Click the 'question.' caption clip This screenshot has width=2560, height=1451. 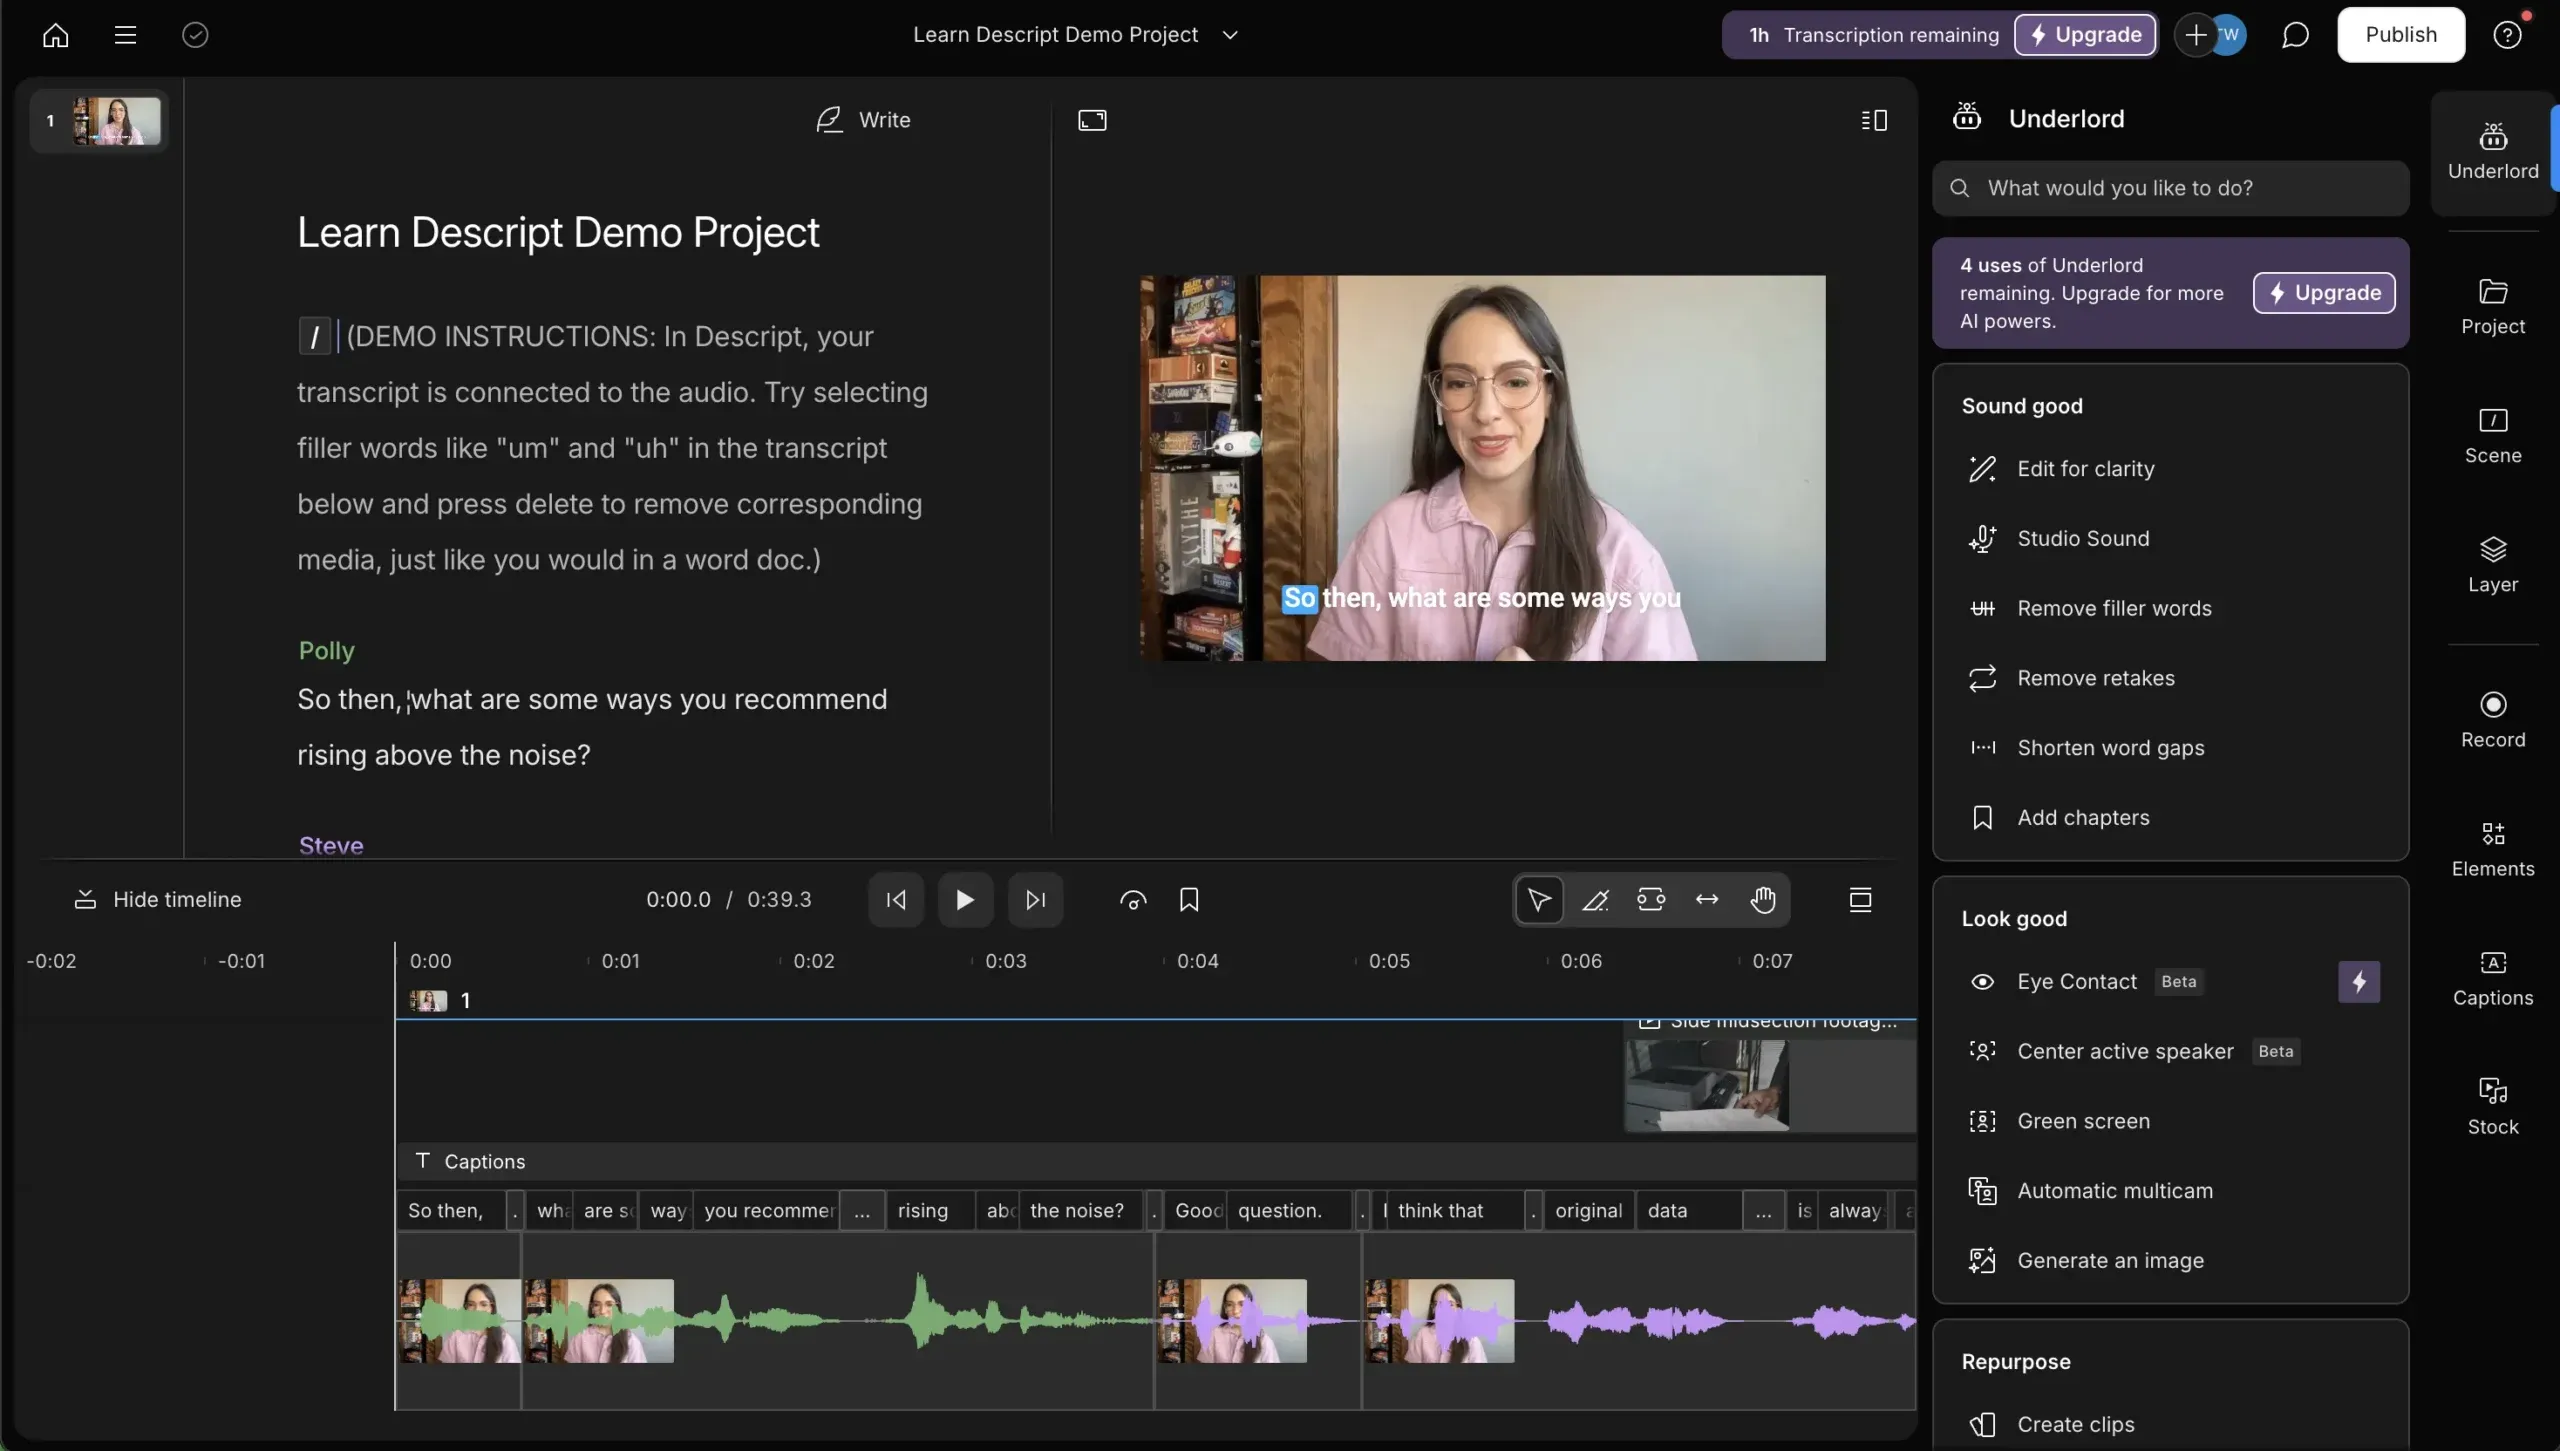click(x=1290, y=1211)
